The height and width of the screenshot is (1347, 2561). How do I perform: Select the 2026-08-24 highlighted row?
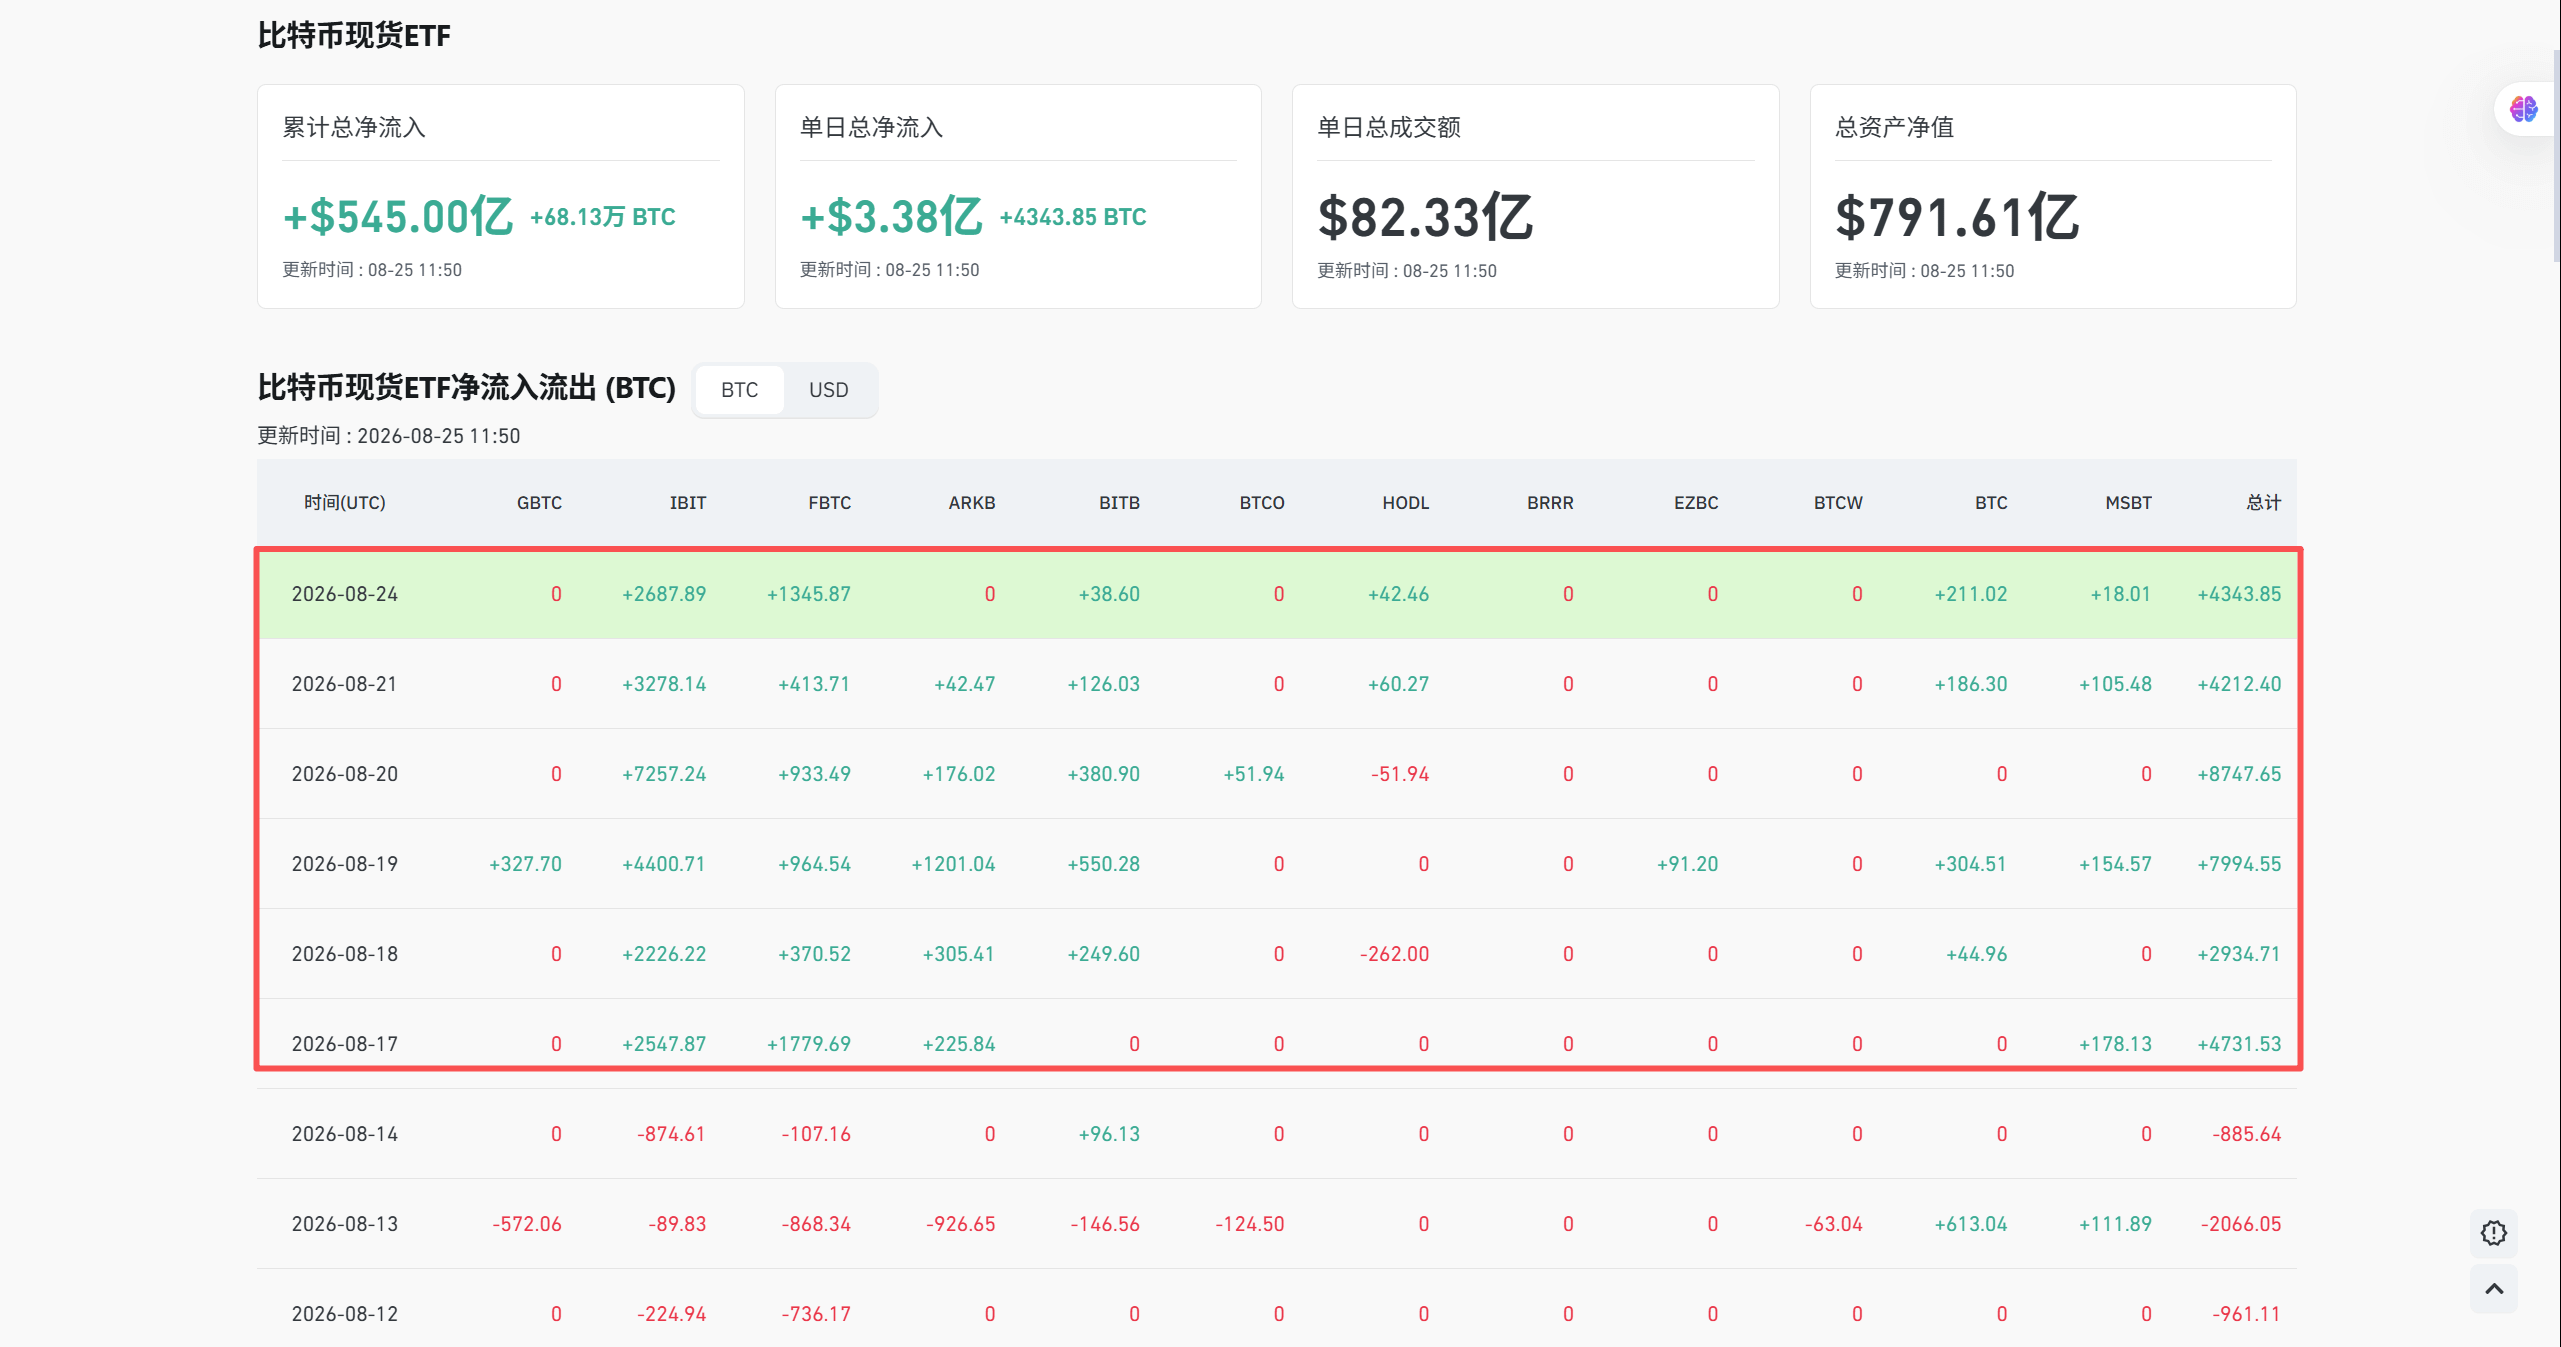tap(1278, 594)
